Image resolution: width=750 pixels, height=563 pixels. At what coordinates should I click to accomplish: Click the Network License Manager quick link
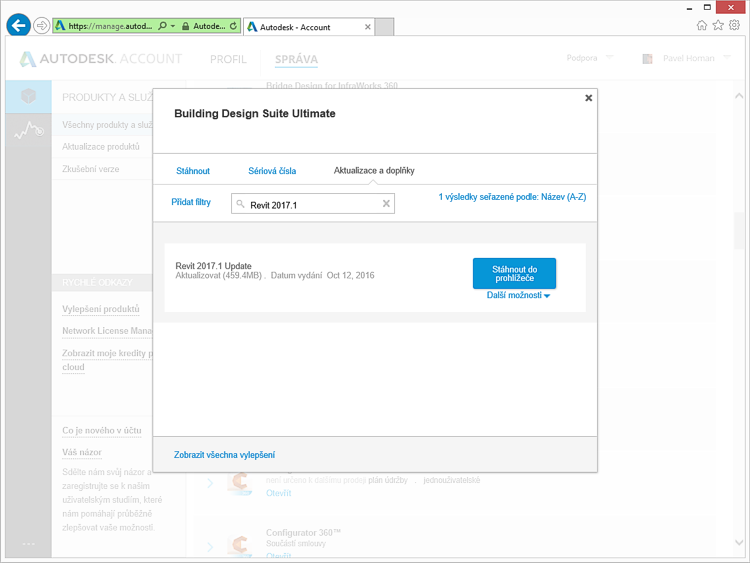(x=107, y=331)
